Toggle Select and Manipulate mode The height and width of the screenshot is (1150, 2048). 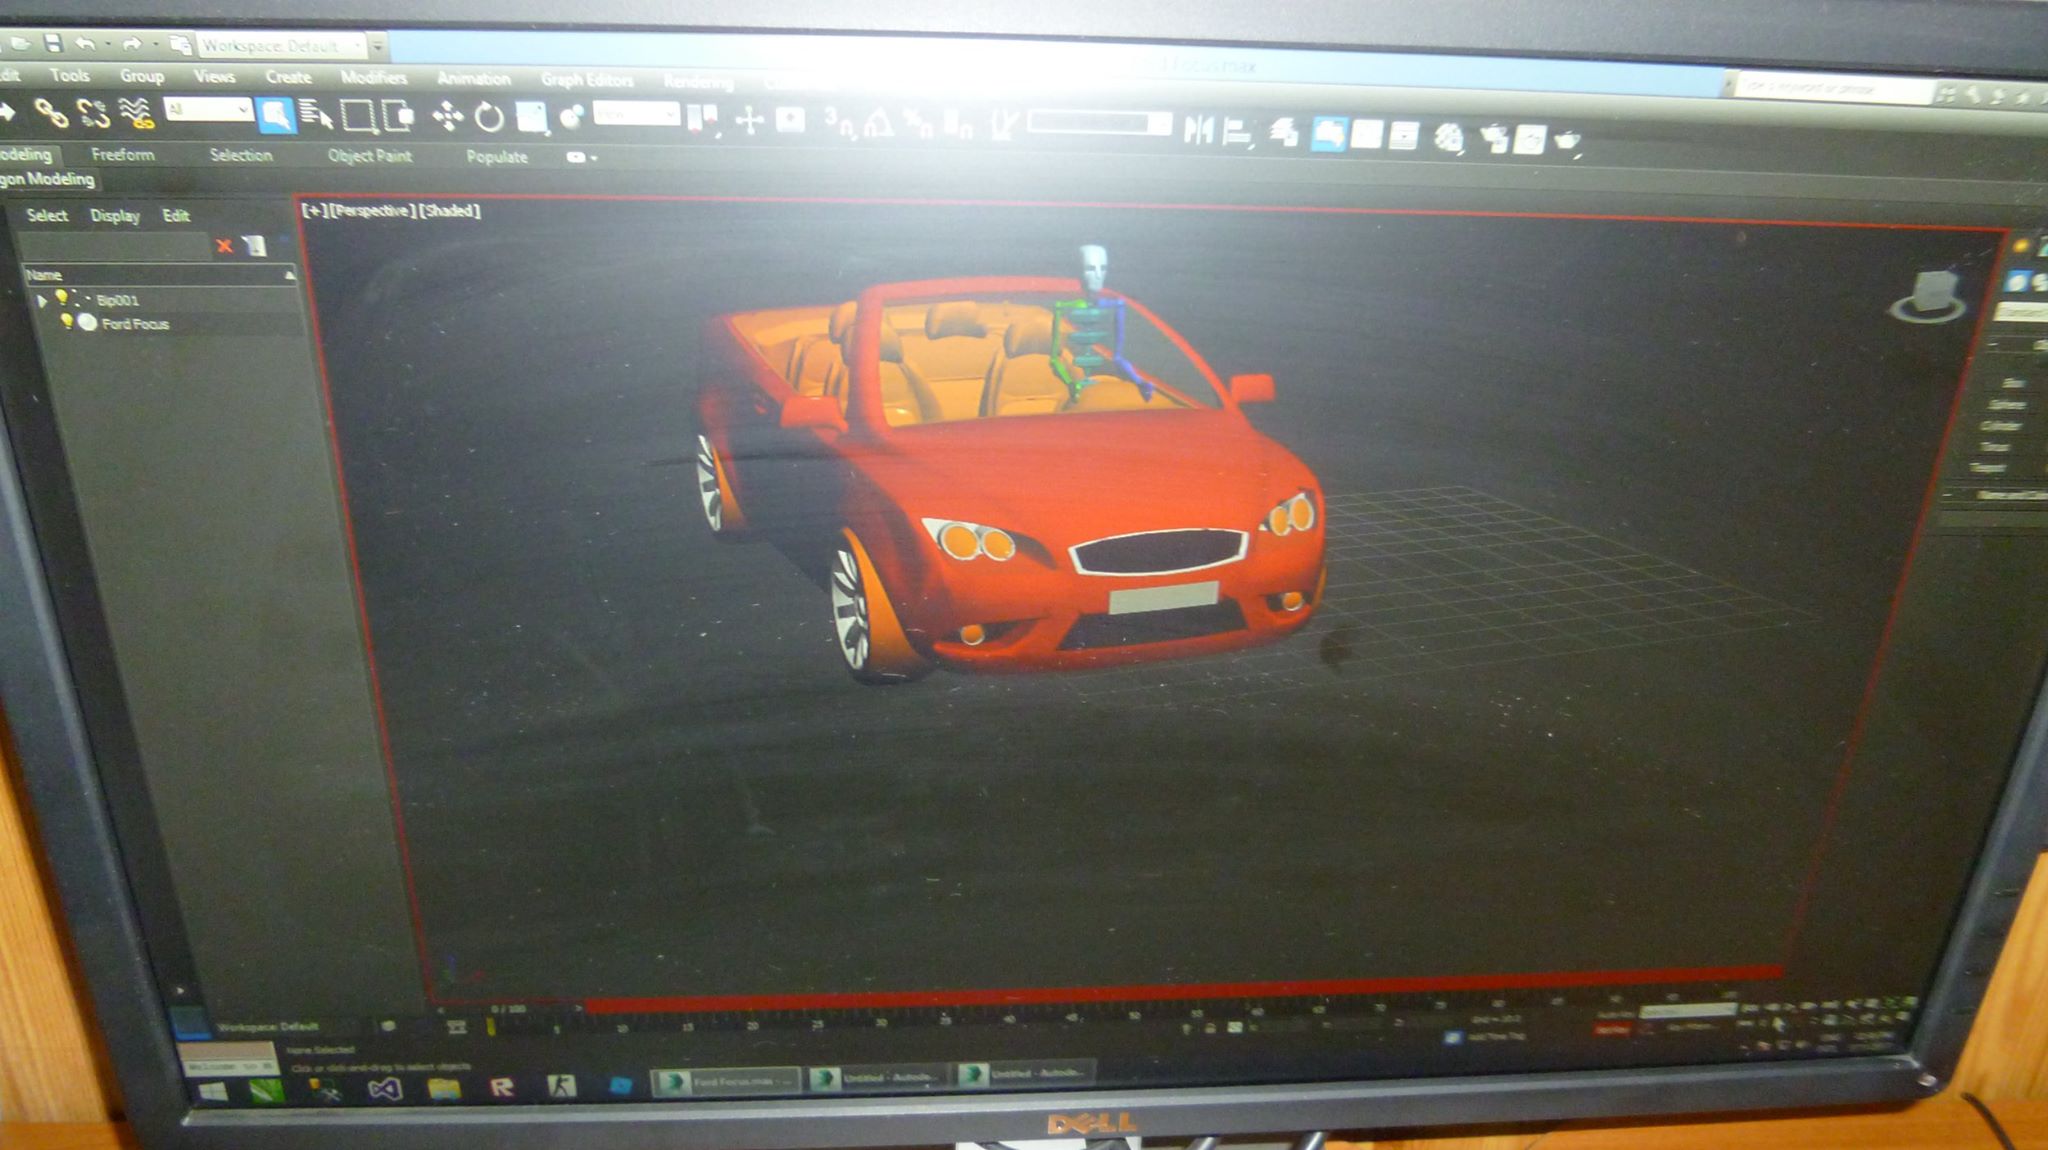tap(749, 121)
